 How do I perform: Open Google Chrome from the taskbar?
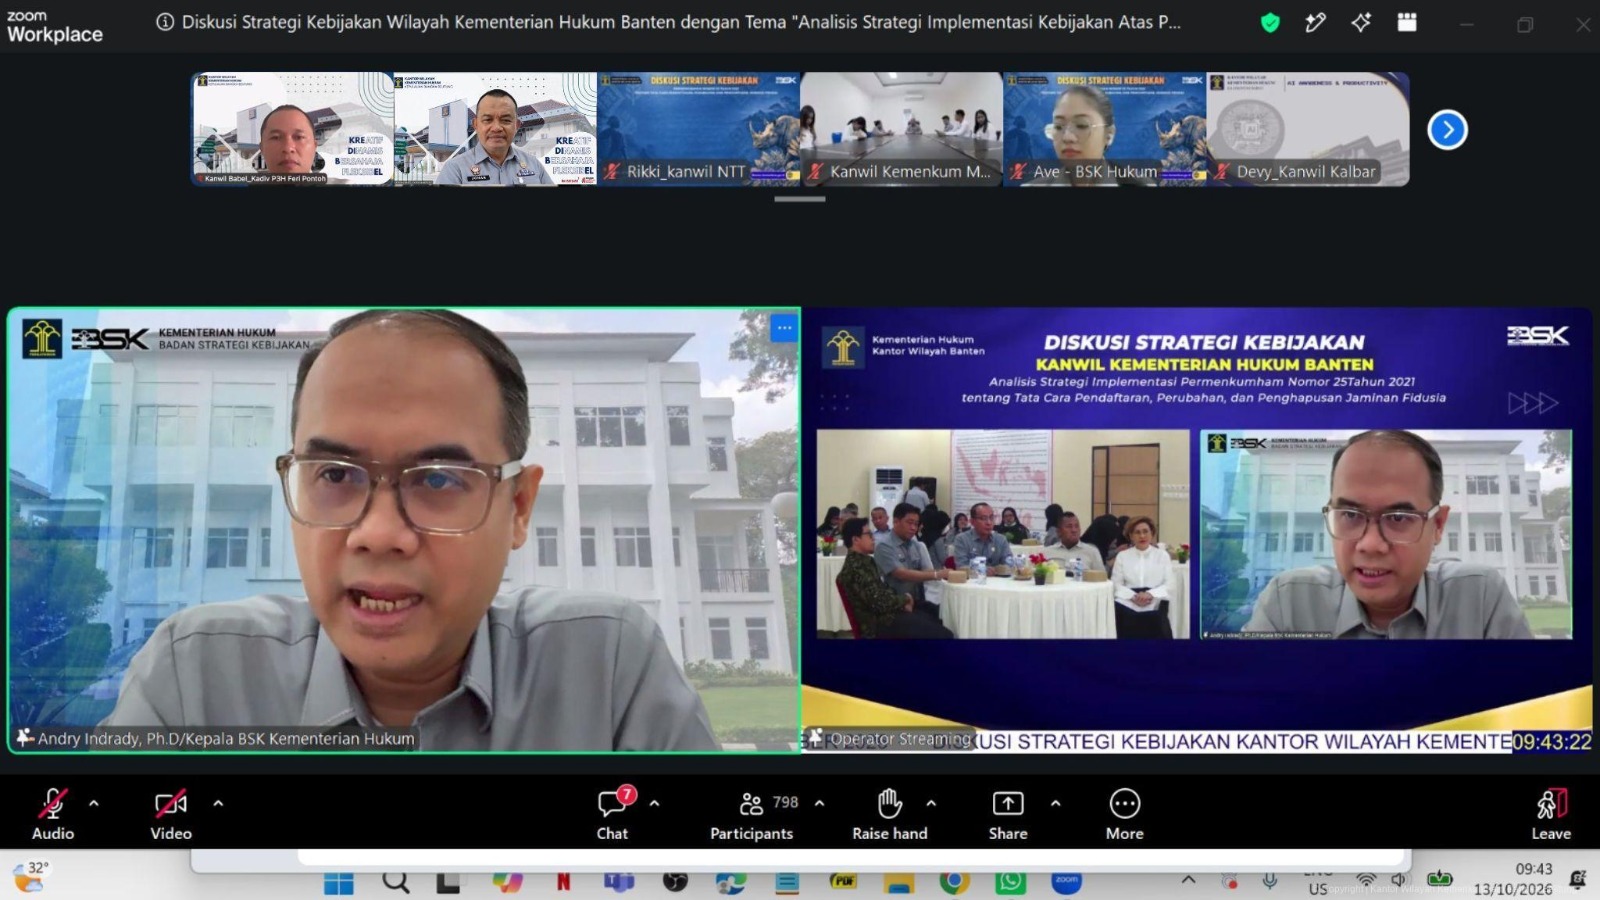(954, 882)
